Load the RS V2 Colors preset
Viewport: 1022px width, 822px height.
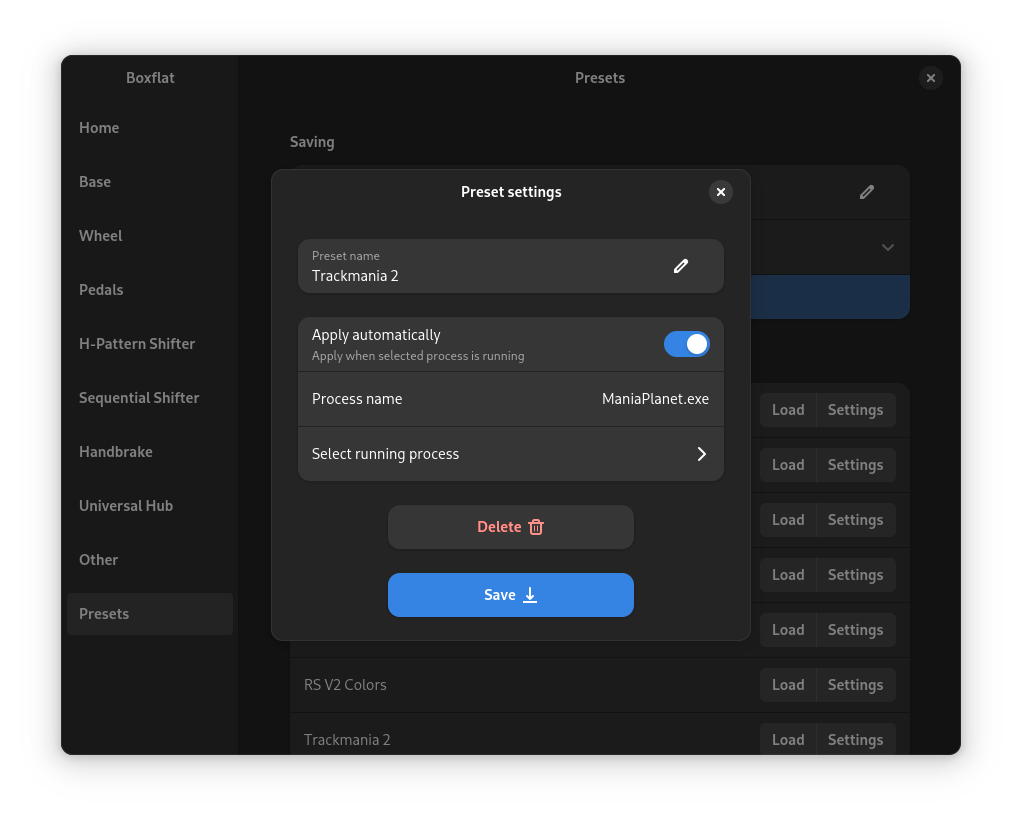[788, 685]
